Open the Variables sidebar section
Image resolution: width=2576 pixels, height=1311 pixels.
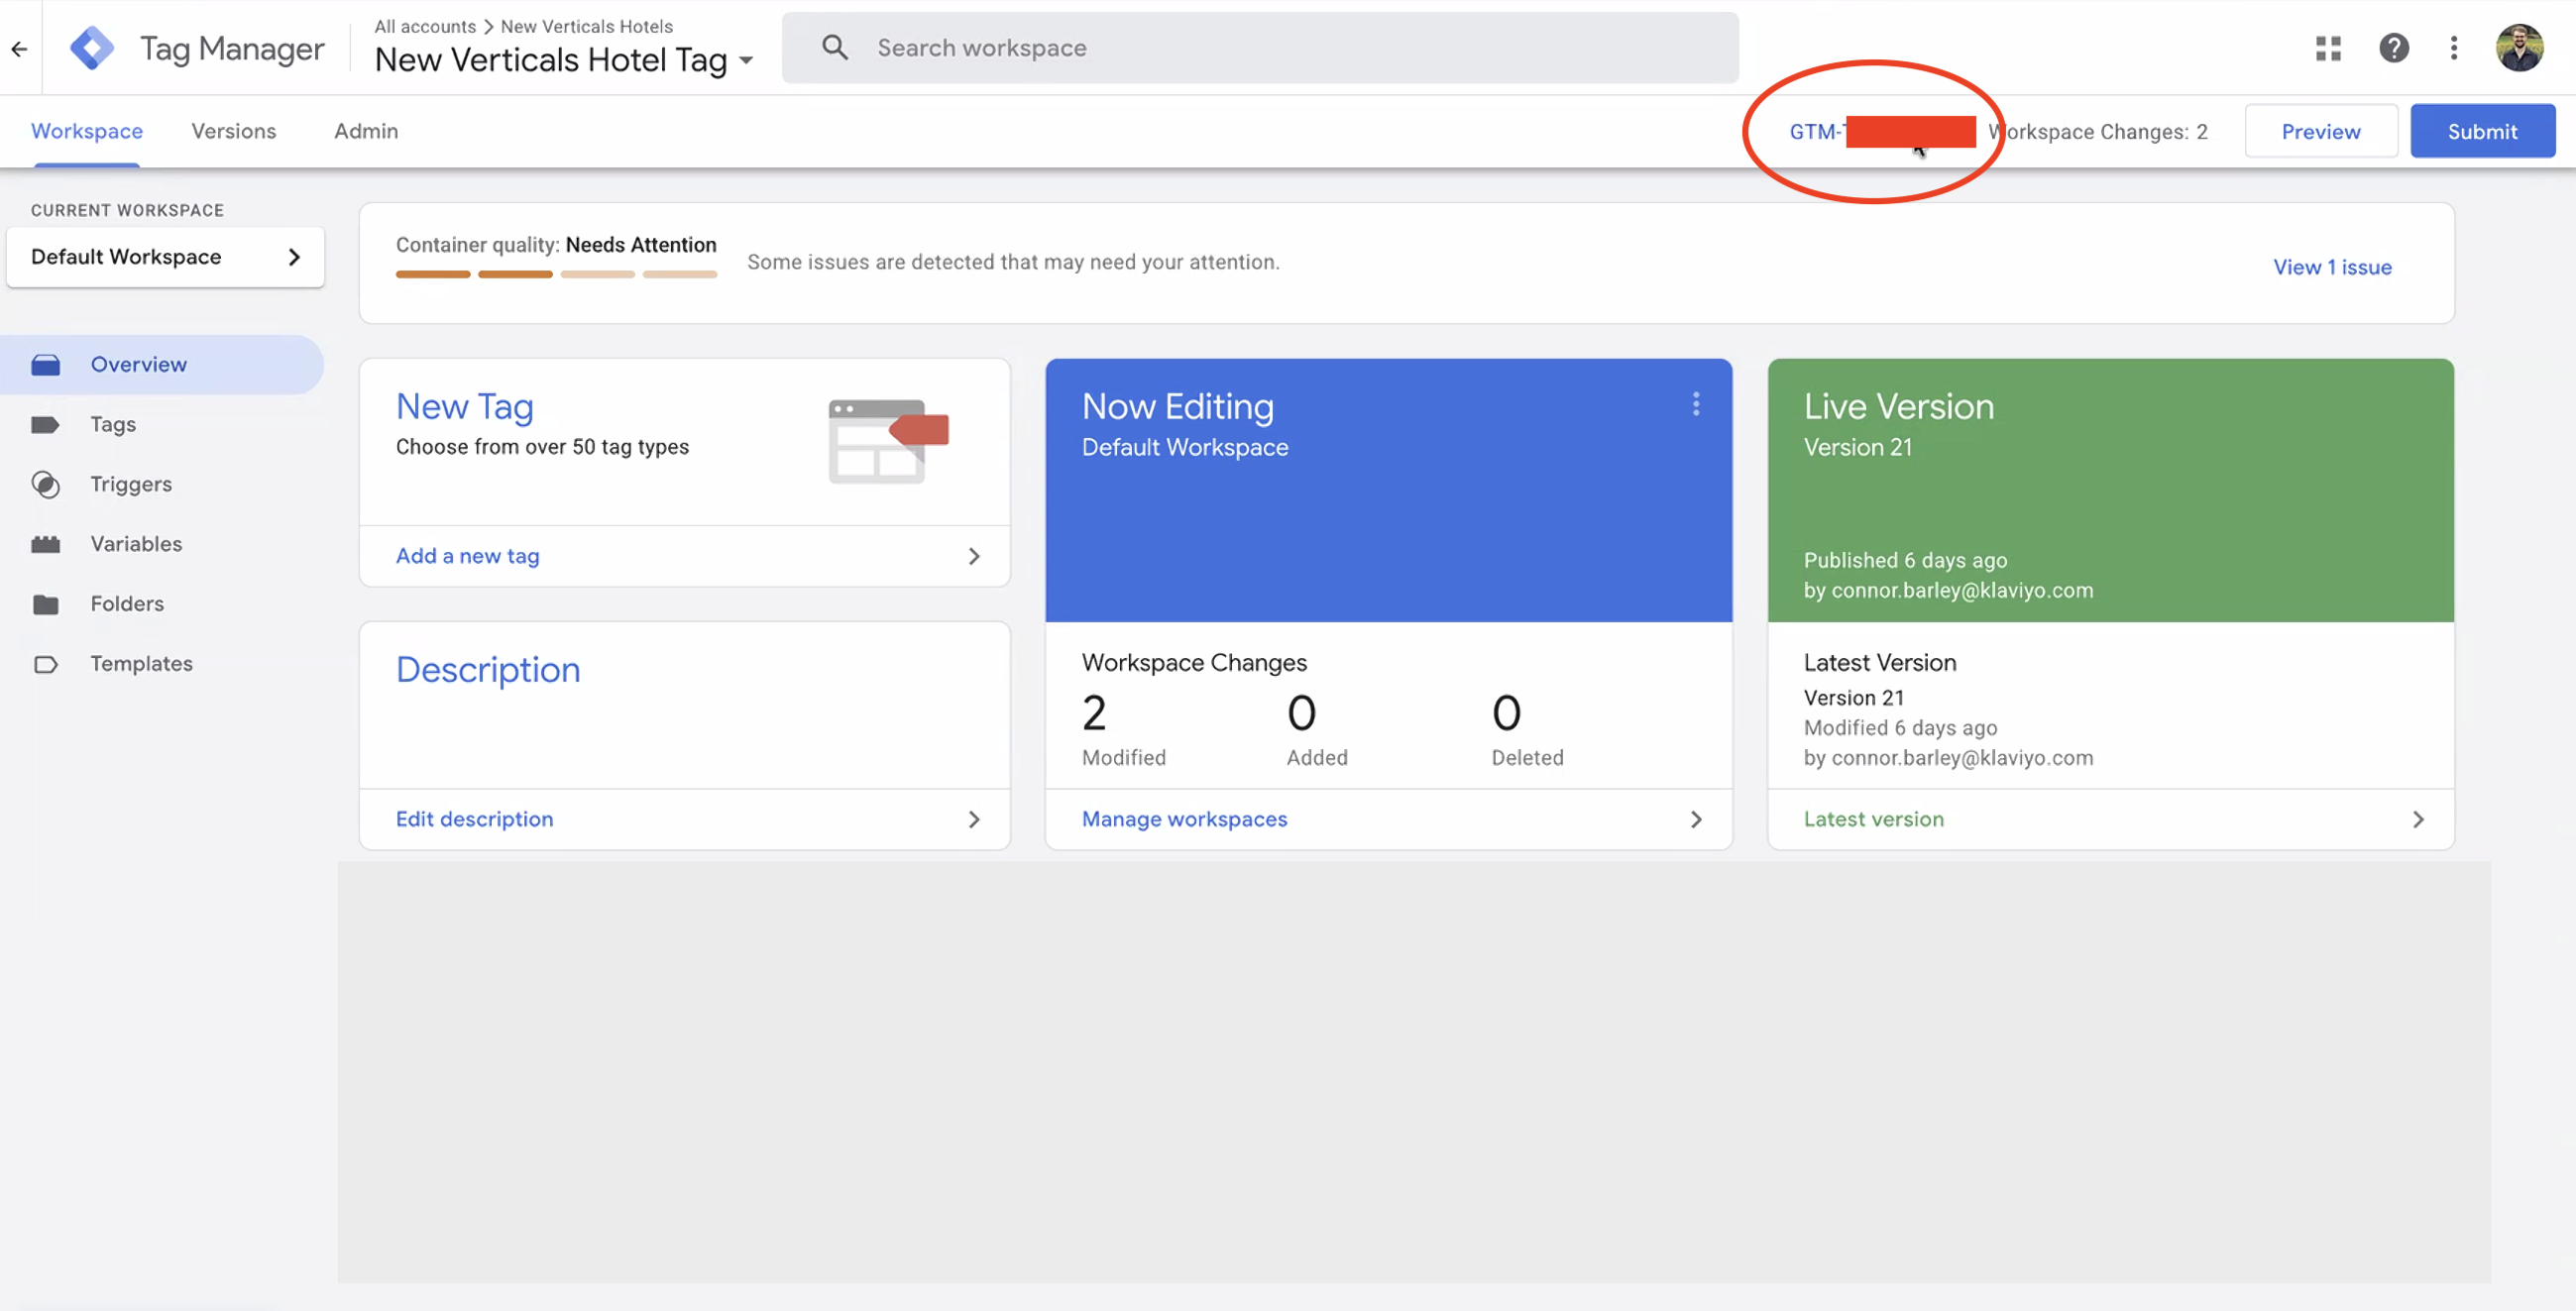click(136, 544)
